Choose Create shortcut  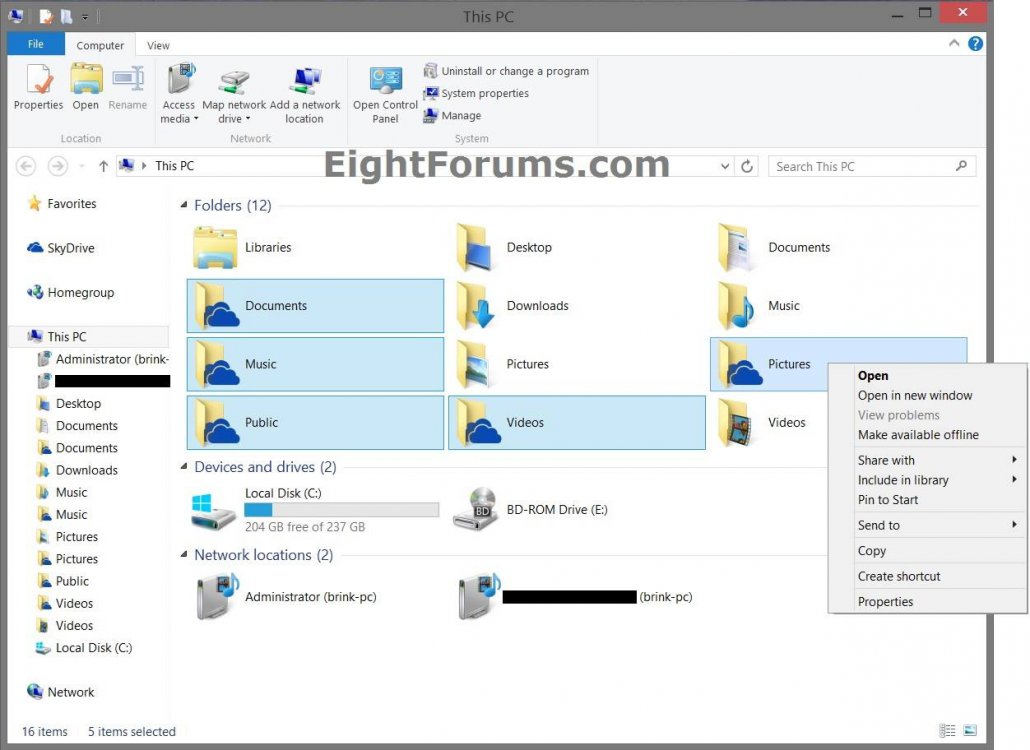(x=899, y=577)
